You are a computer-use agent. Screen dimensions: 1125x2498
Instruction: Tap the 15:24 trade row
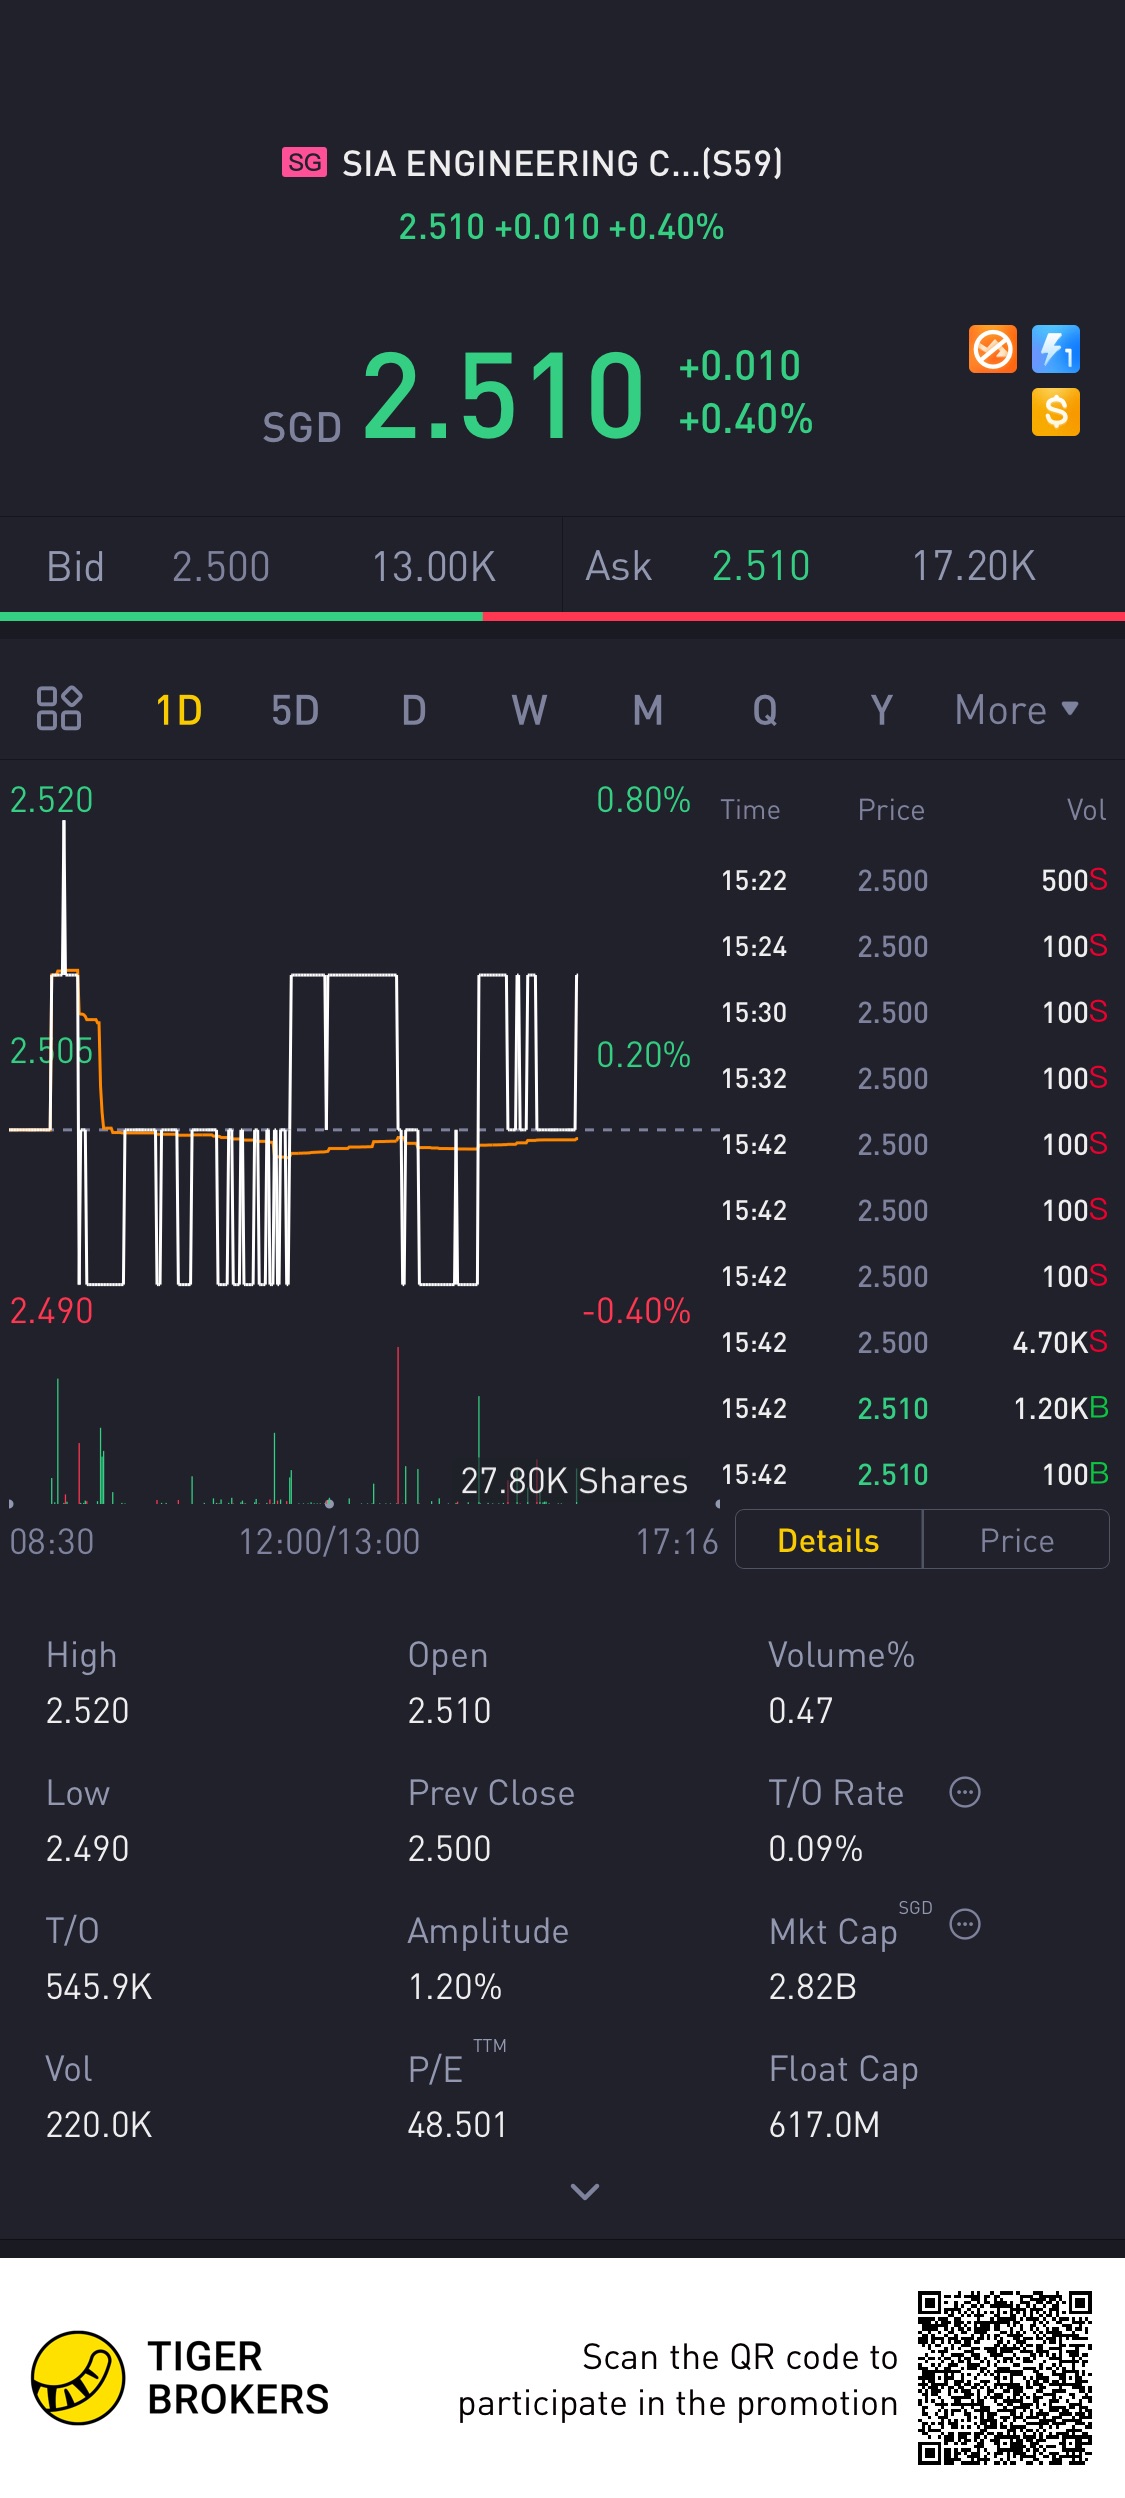[914, 946]
